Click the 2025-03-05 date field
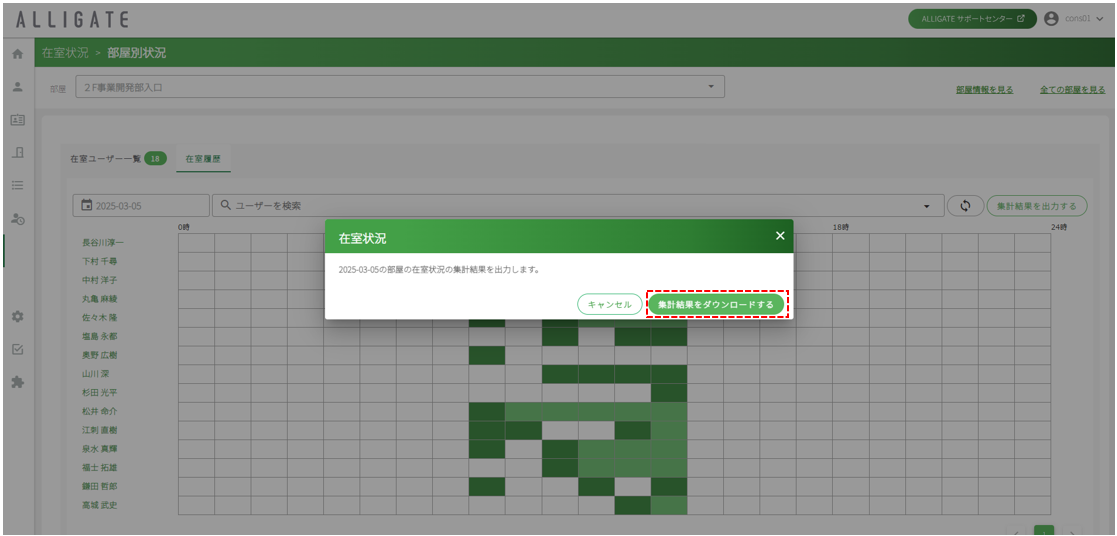This screenshot has width=1117, height=536. (141, 205)
